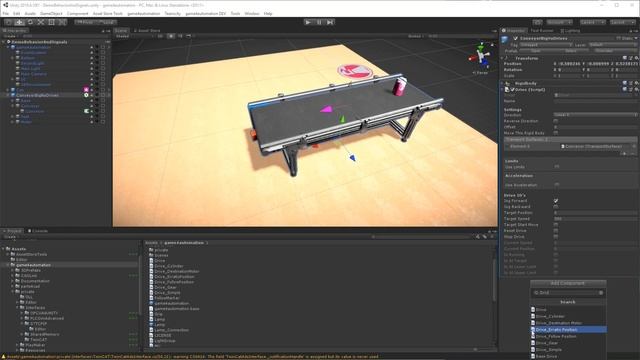Toggle scene audio in the Scene toolbar

pyautogui.click(x=180, y=36)
